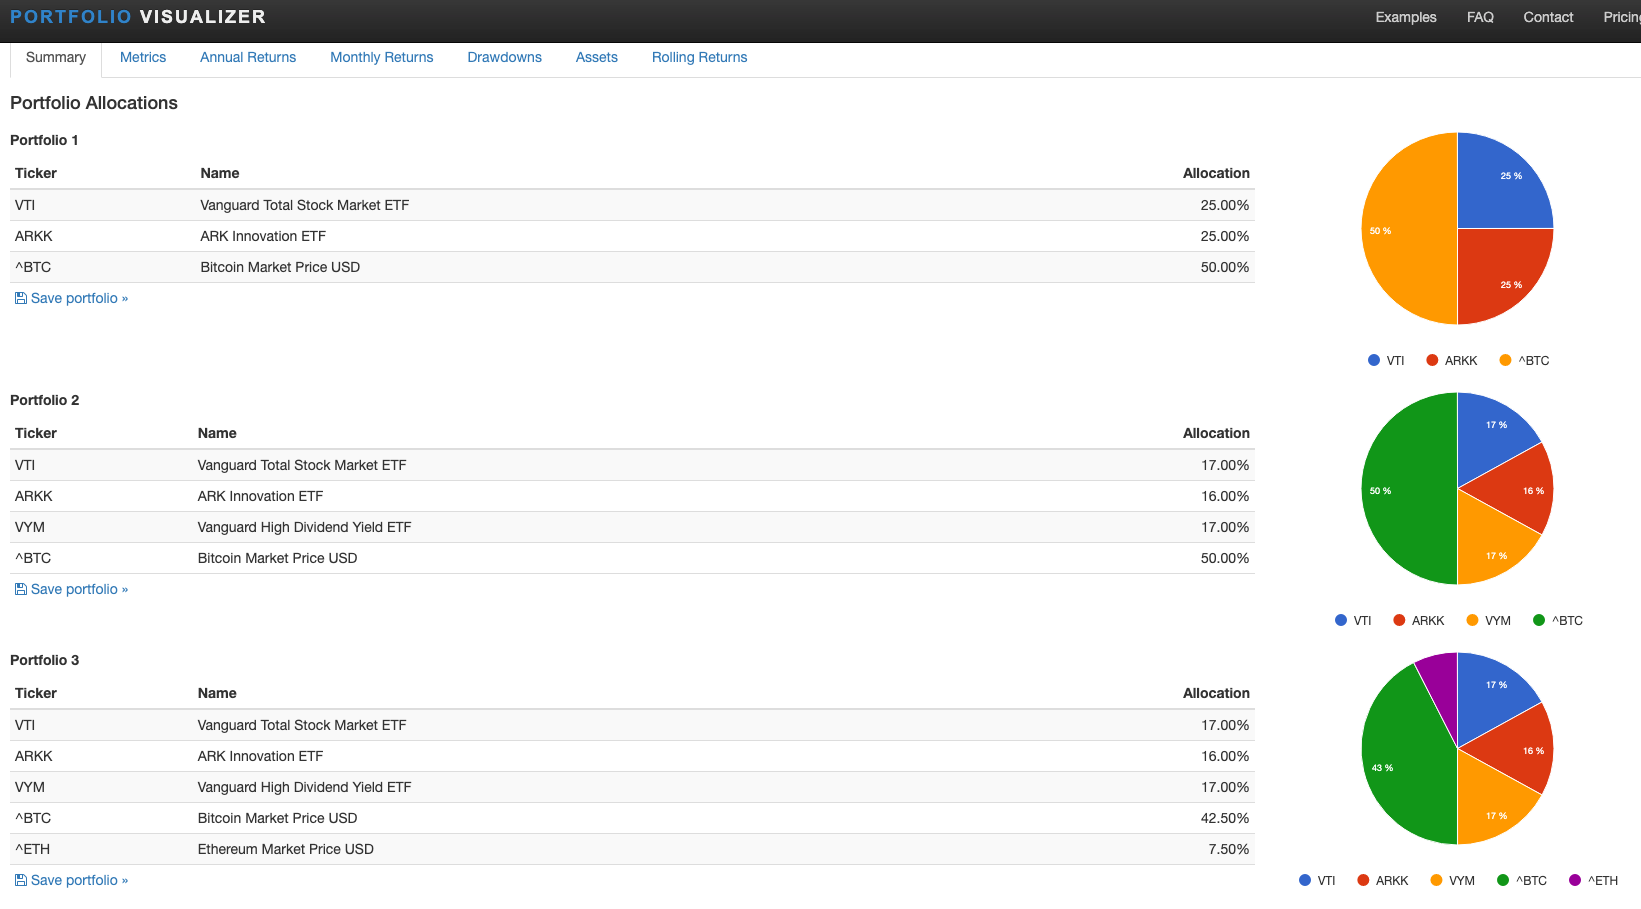Click the 42.50% allocation value
This screenshot has width=1641, height=909.
click(1225, 818)
